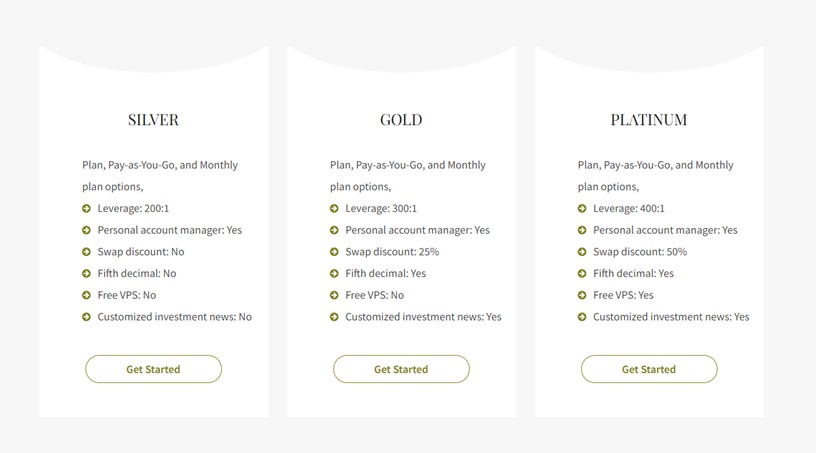Click arrow icon by Gold Customized investment news

point(334,317)
